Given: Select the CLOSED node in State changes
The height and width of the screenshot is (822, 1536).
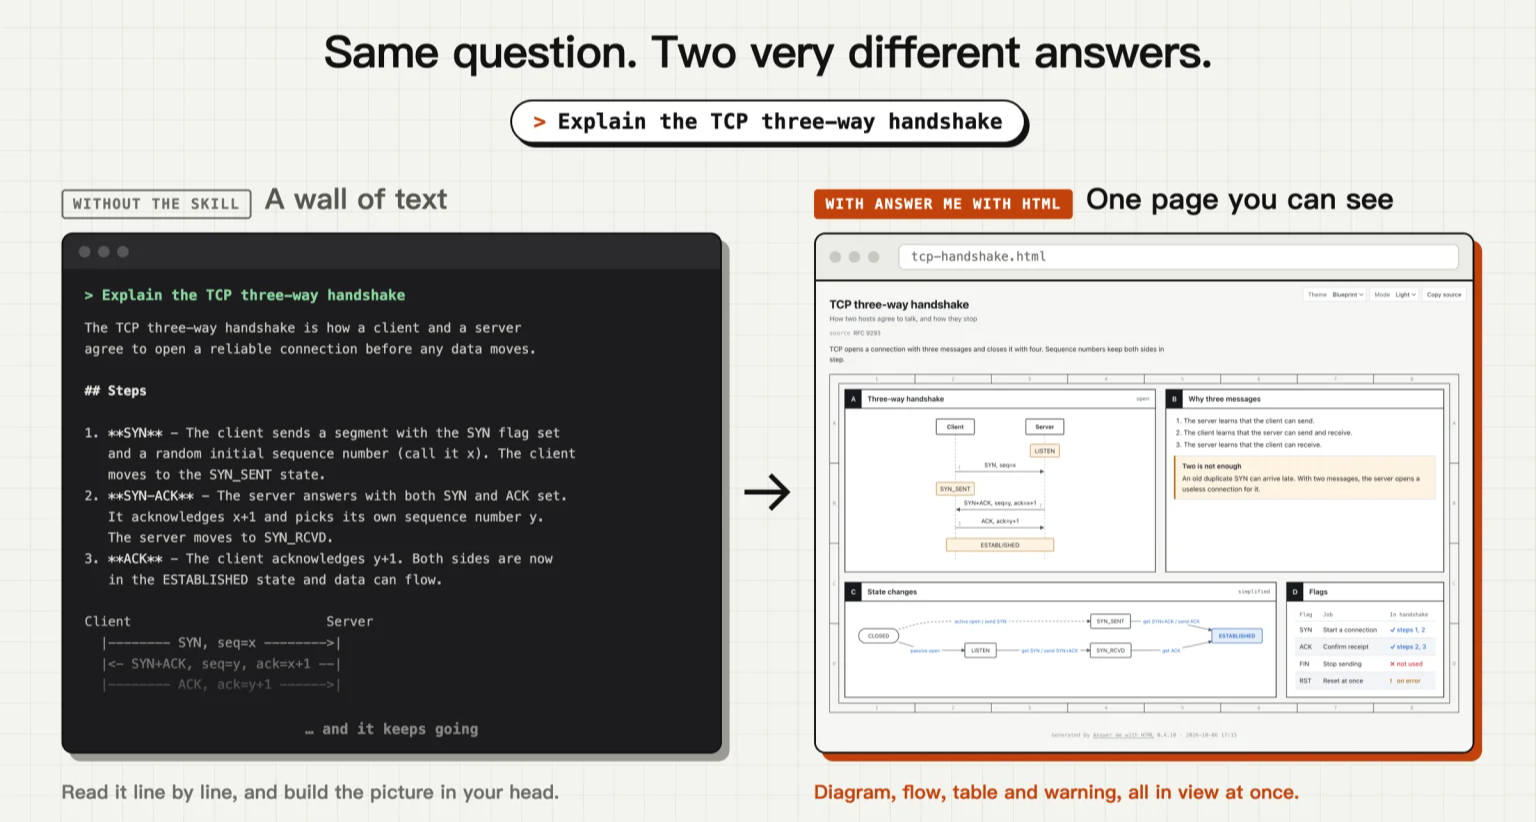Looking at the screenshot, I should click(x=879, y=636).
